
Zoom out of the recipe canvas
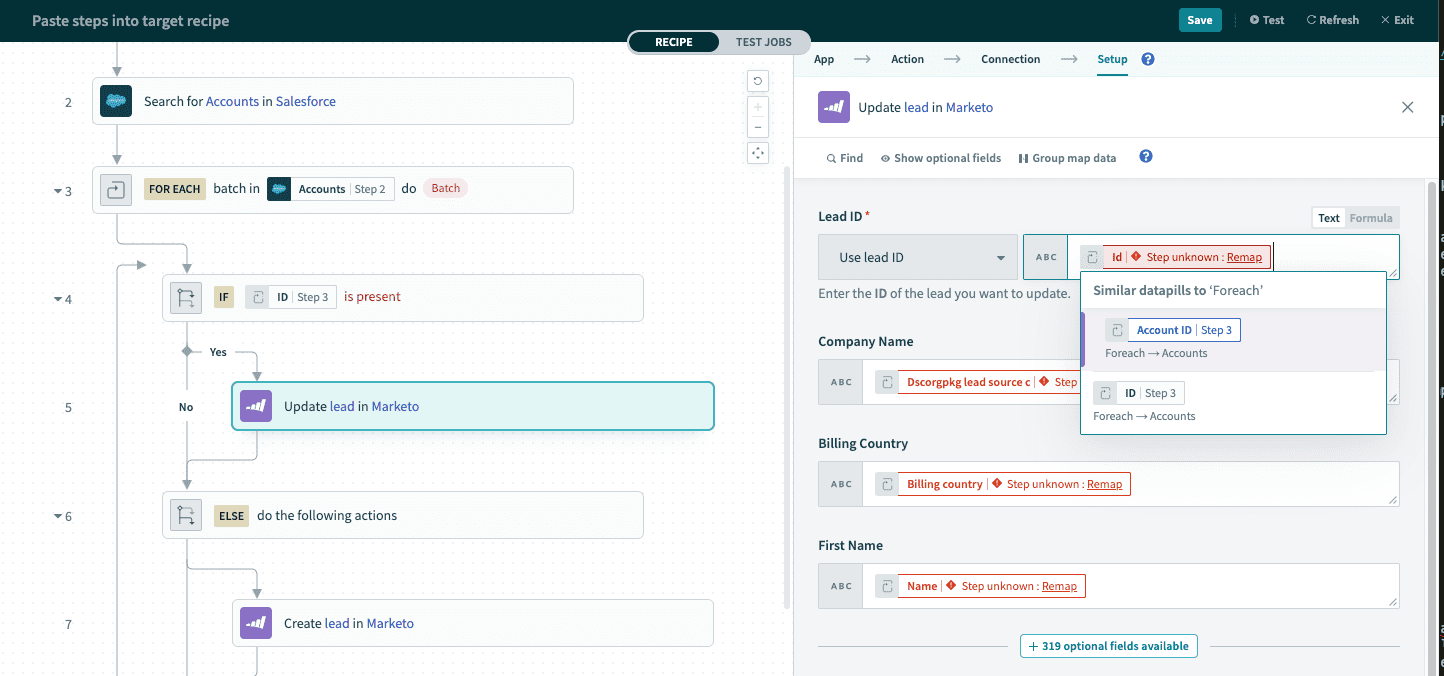click(757, 128)
